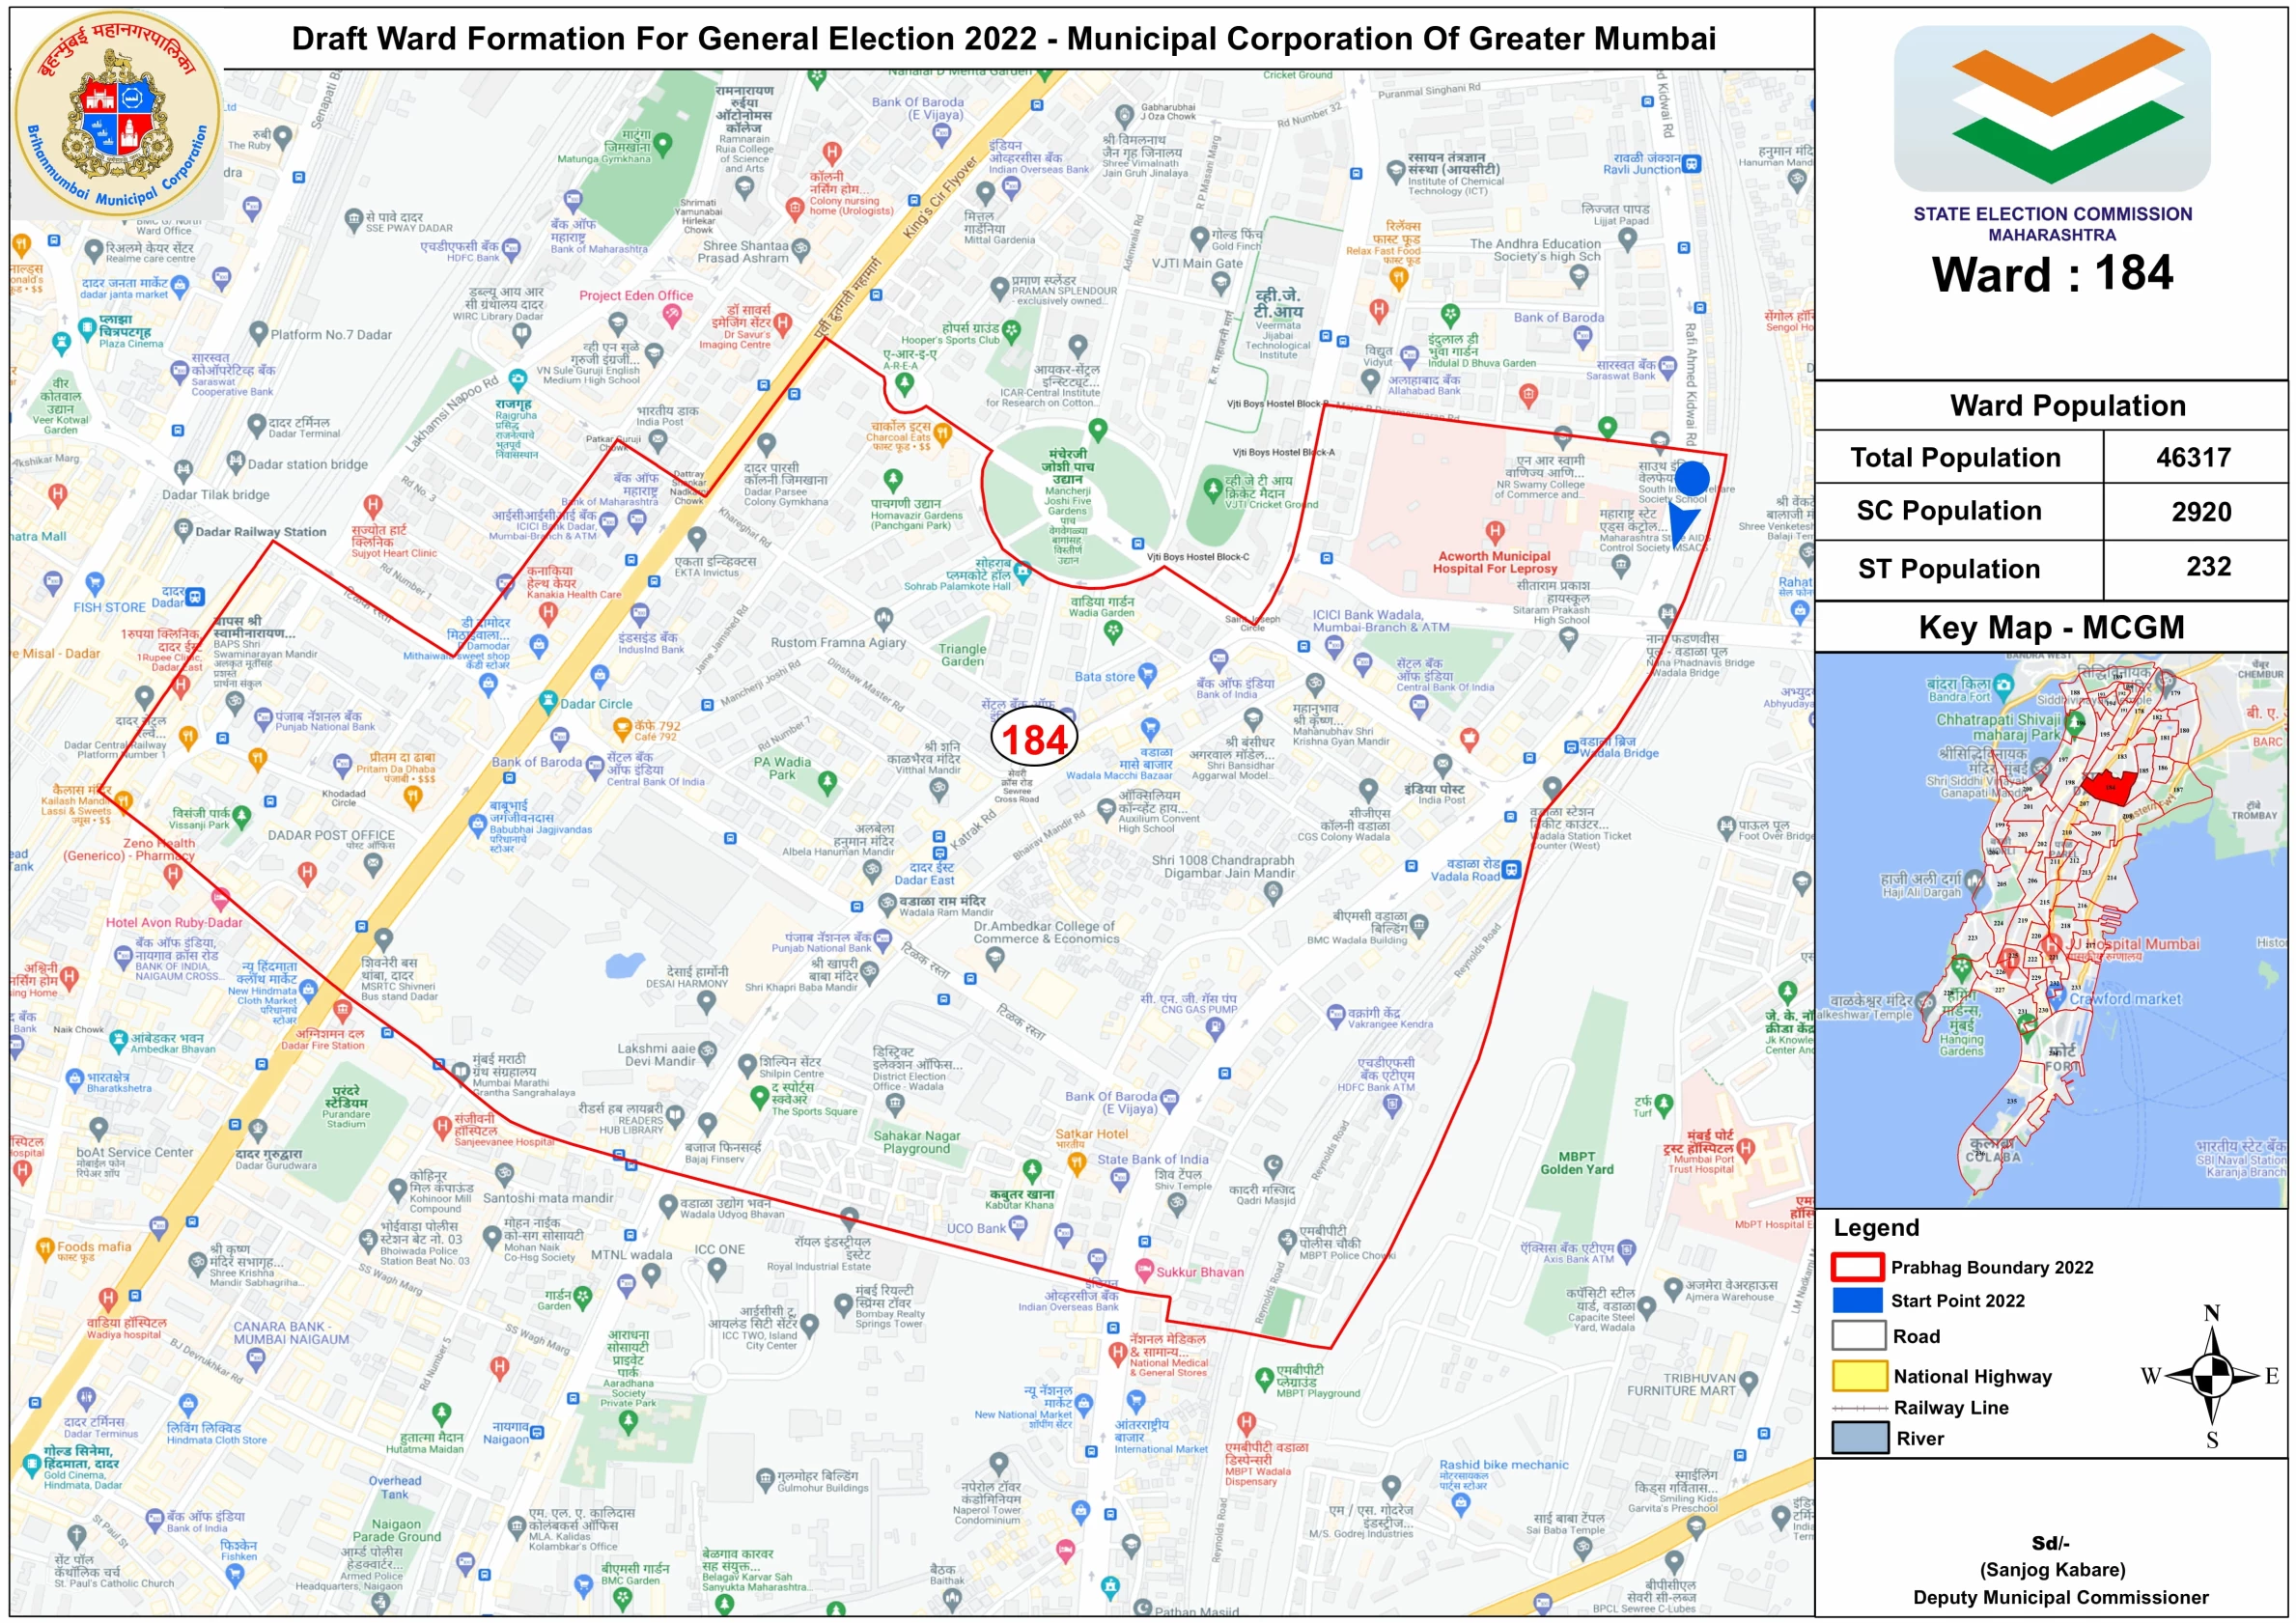Click the Key Map MCGM thumbnail
2296x1623 pixels.
[x=2050, y=929]
